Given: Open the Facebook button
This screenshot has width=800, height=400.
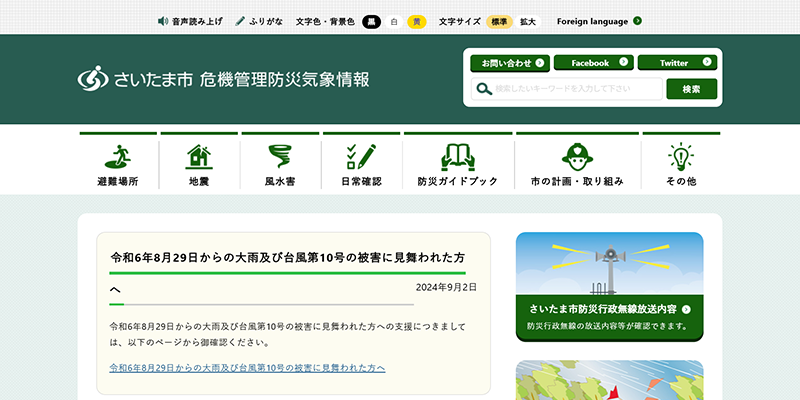Looking at the screenshot, I should (x=594, y=63).
